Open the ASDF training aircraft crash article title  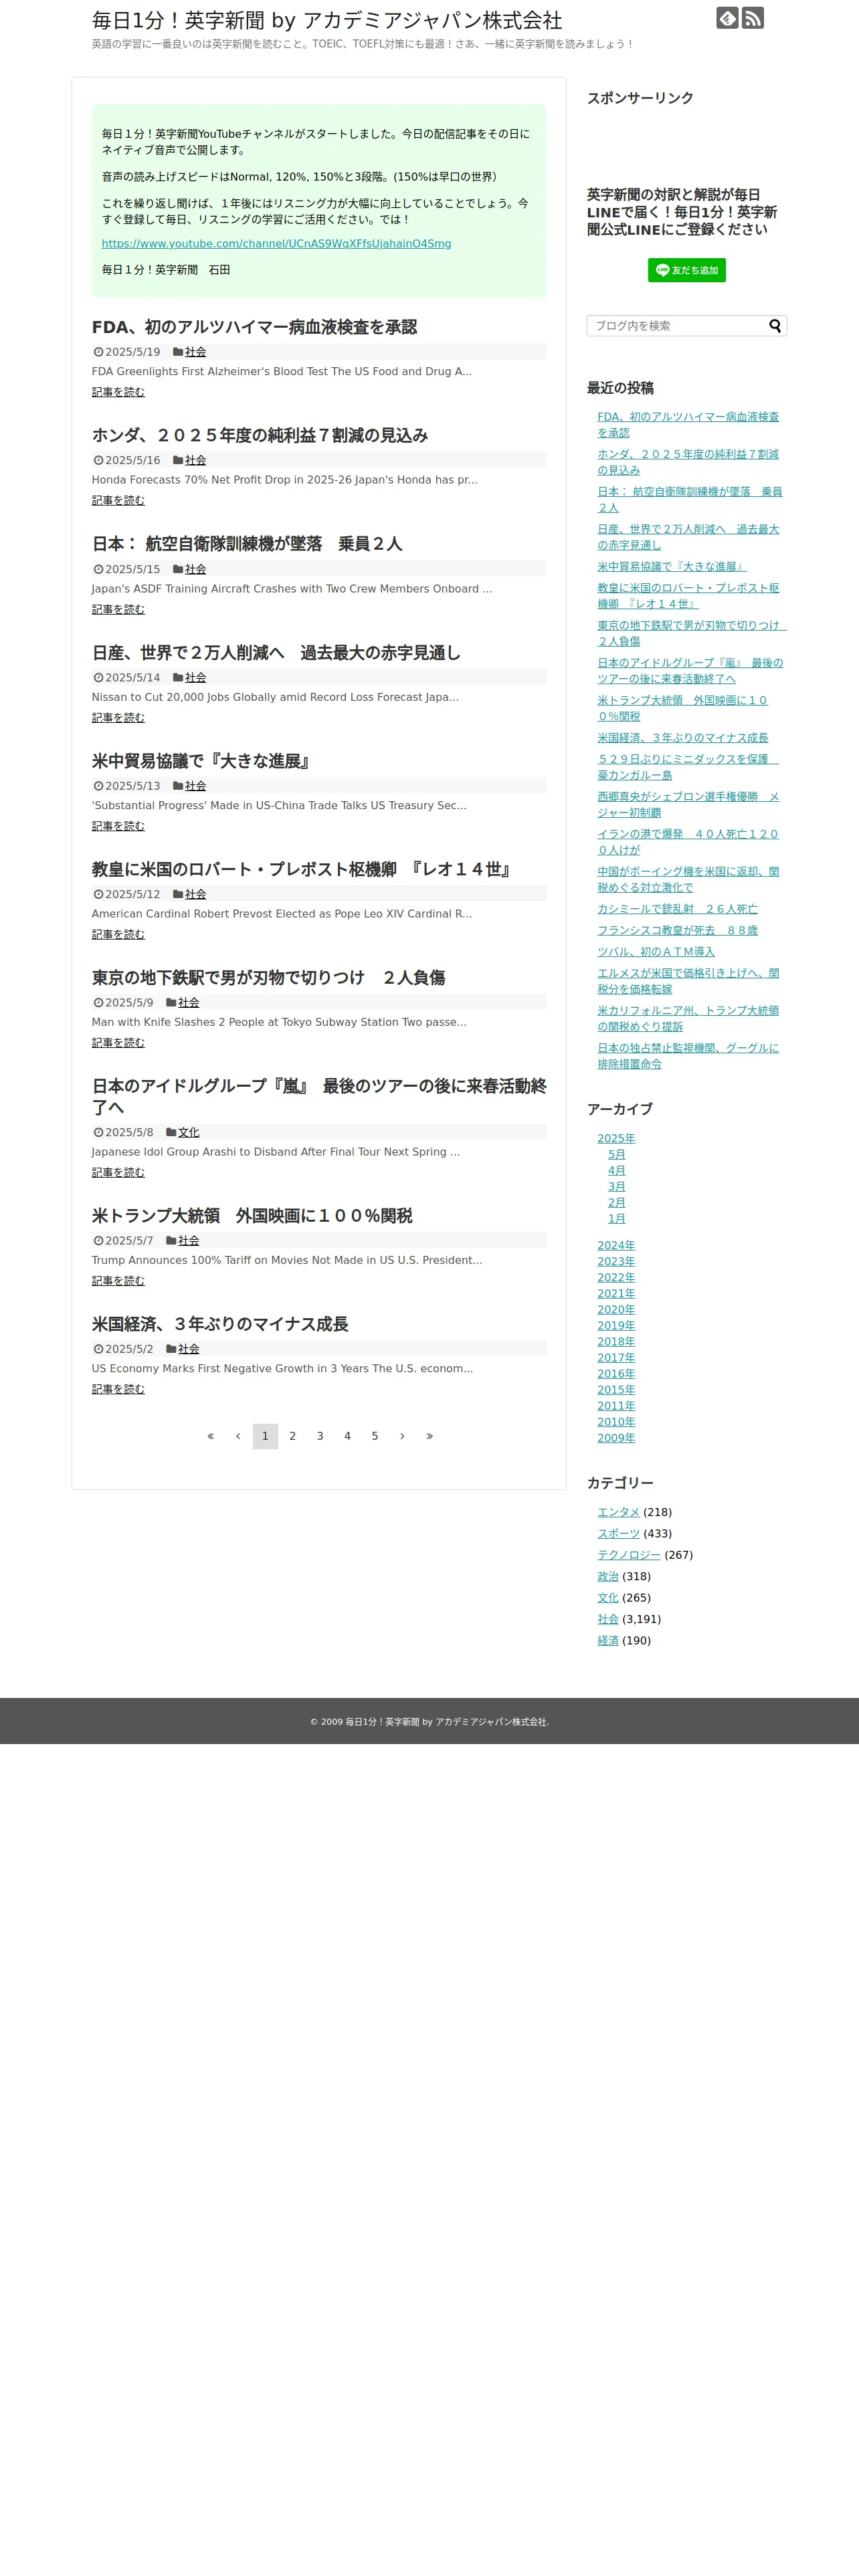click(247, 544)
